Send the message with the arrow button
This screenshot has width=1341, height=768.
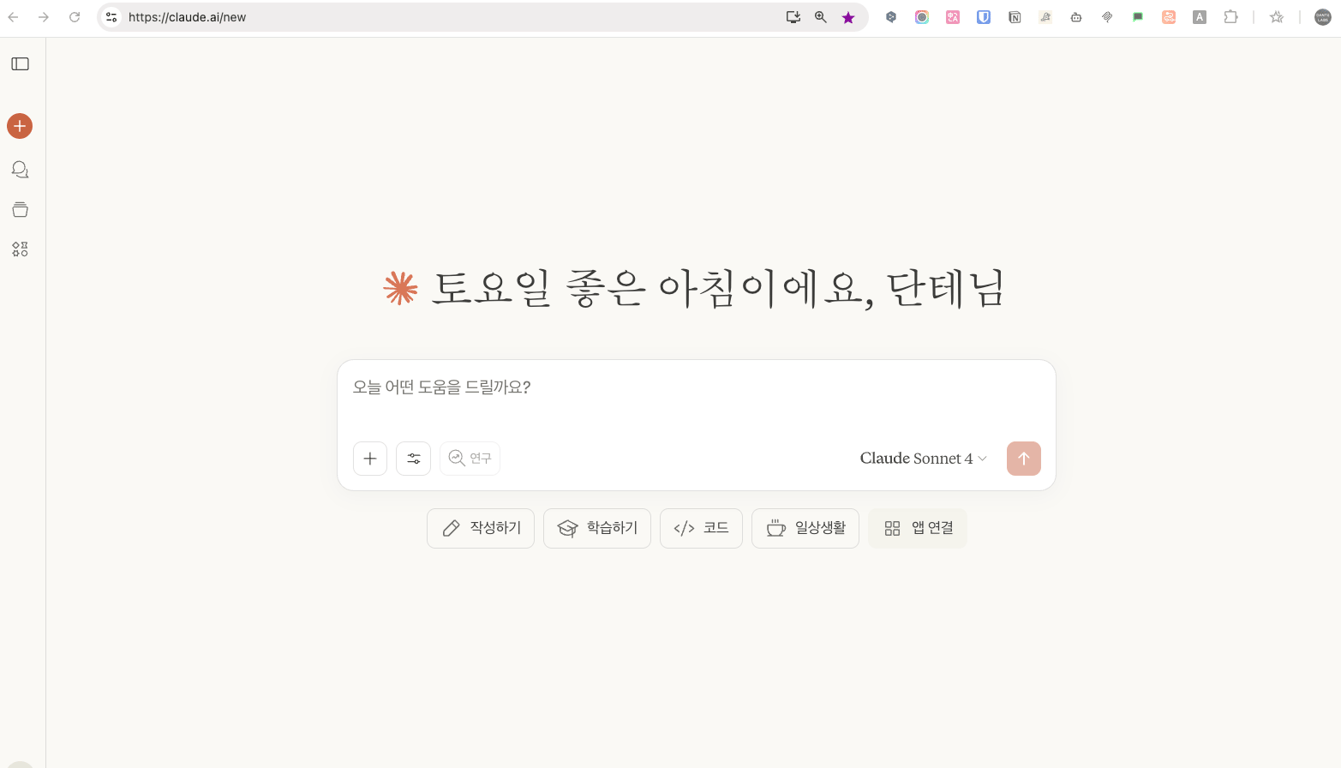1024,458
